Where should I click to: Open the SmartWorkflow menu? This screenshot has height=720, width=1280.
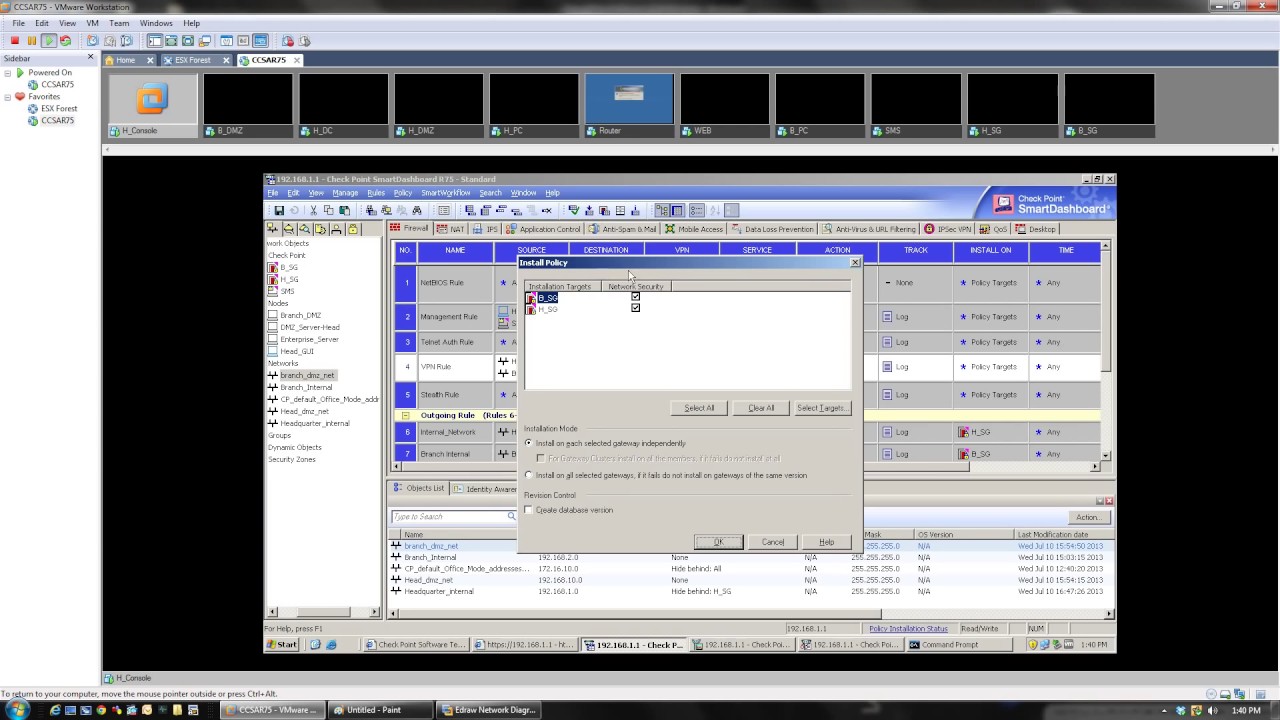click(x=446, y=193)
